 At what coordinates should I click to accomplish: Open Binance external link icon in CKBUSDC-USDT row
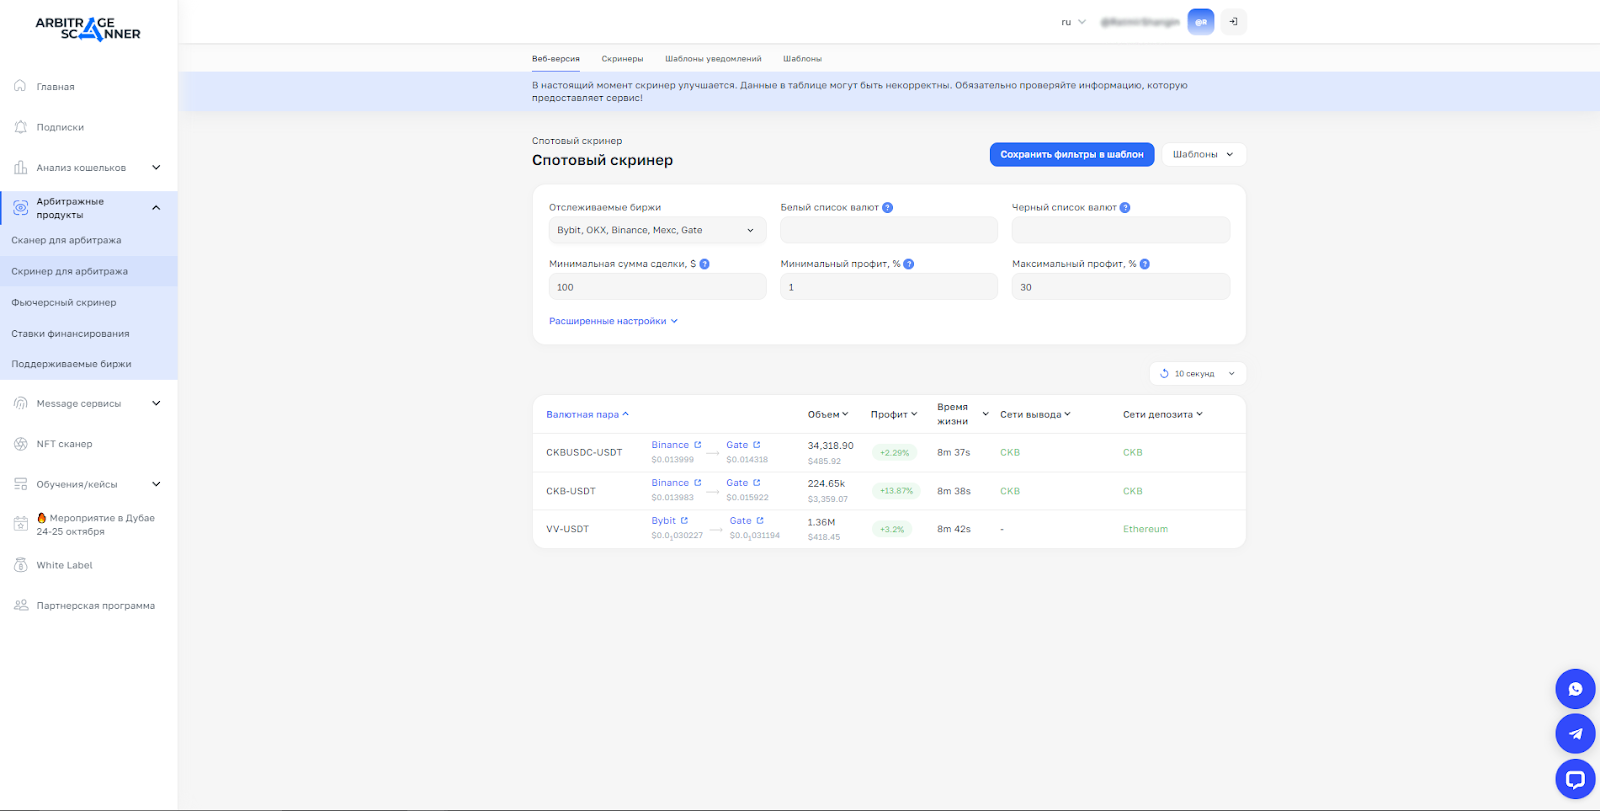pyautogui.click(x=698, y=445)
